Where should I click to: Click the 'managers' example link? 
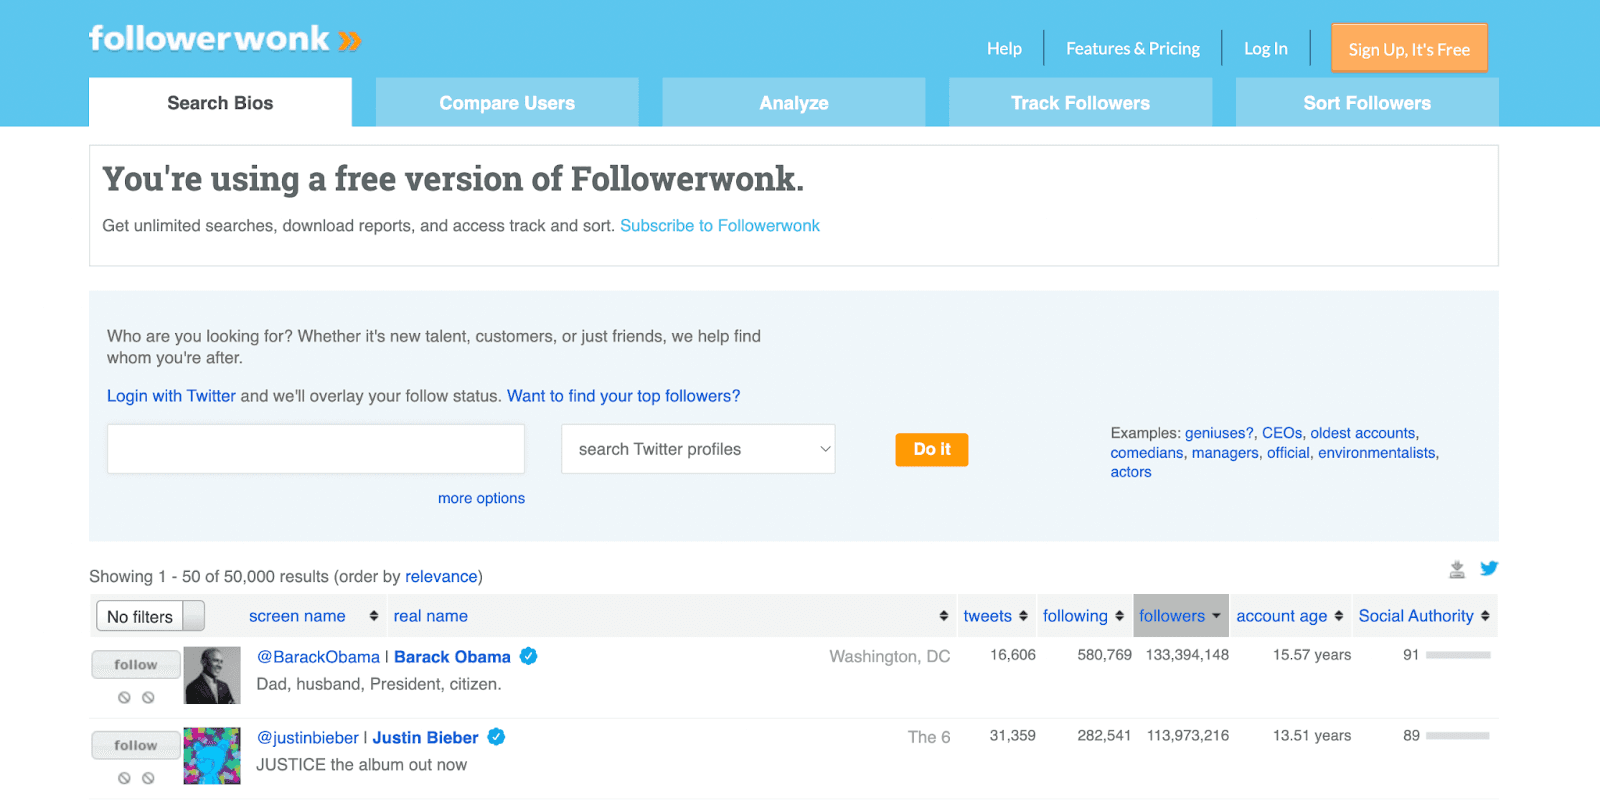pos(1225,453)
